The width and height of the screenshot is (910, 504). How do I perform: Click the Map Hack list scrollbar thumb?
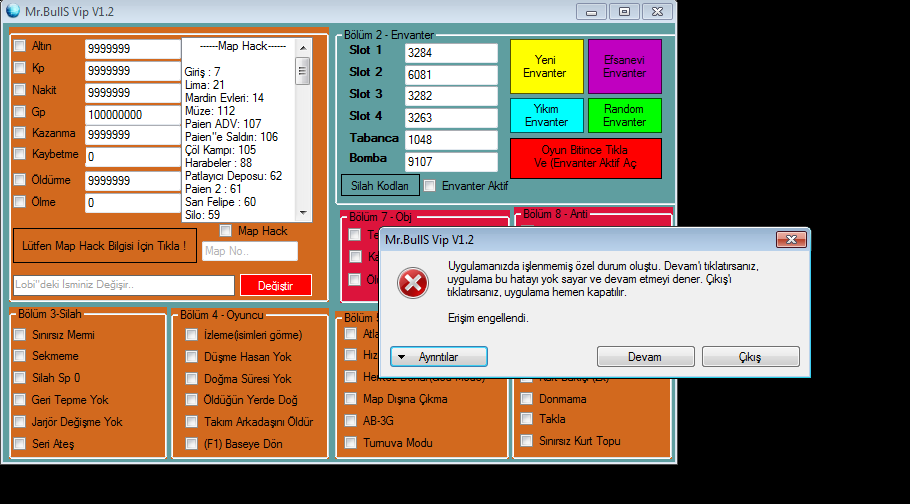(x=303, y=71)
